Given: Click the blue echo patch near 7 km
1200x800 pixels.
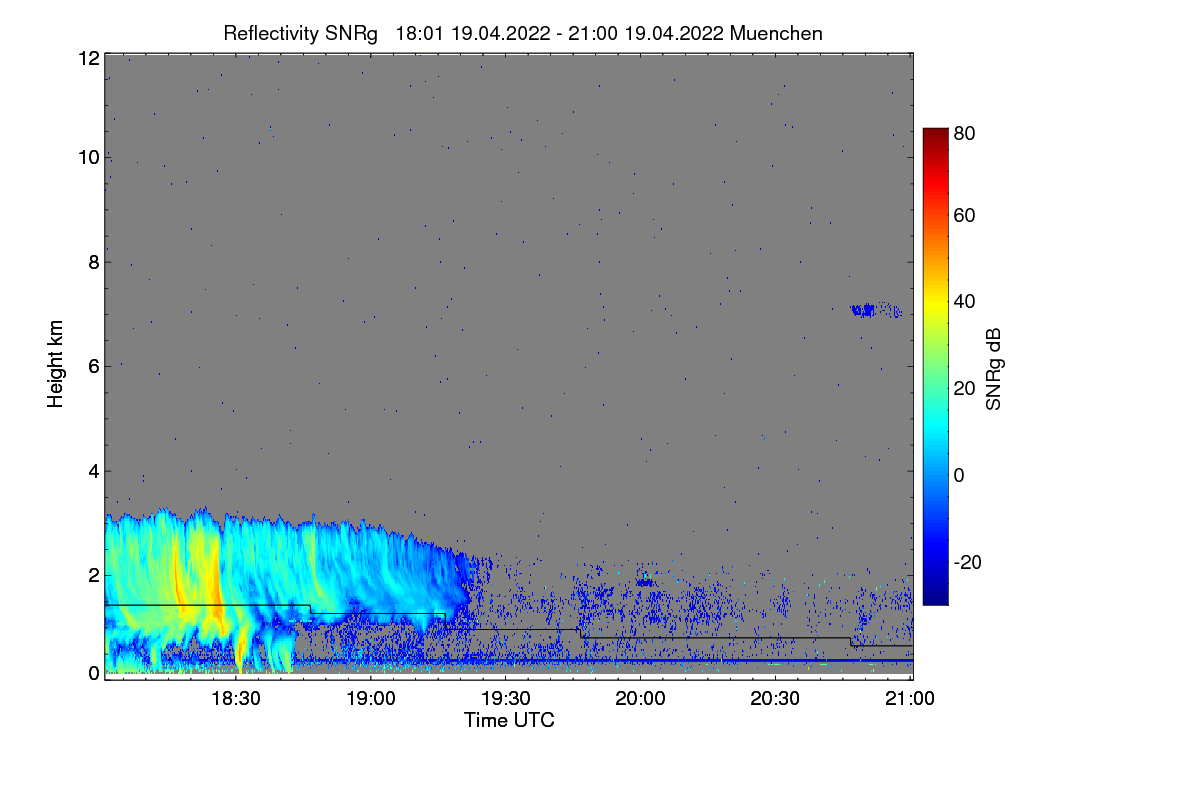Looking at the screenshot, I should [876, 311].
